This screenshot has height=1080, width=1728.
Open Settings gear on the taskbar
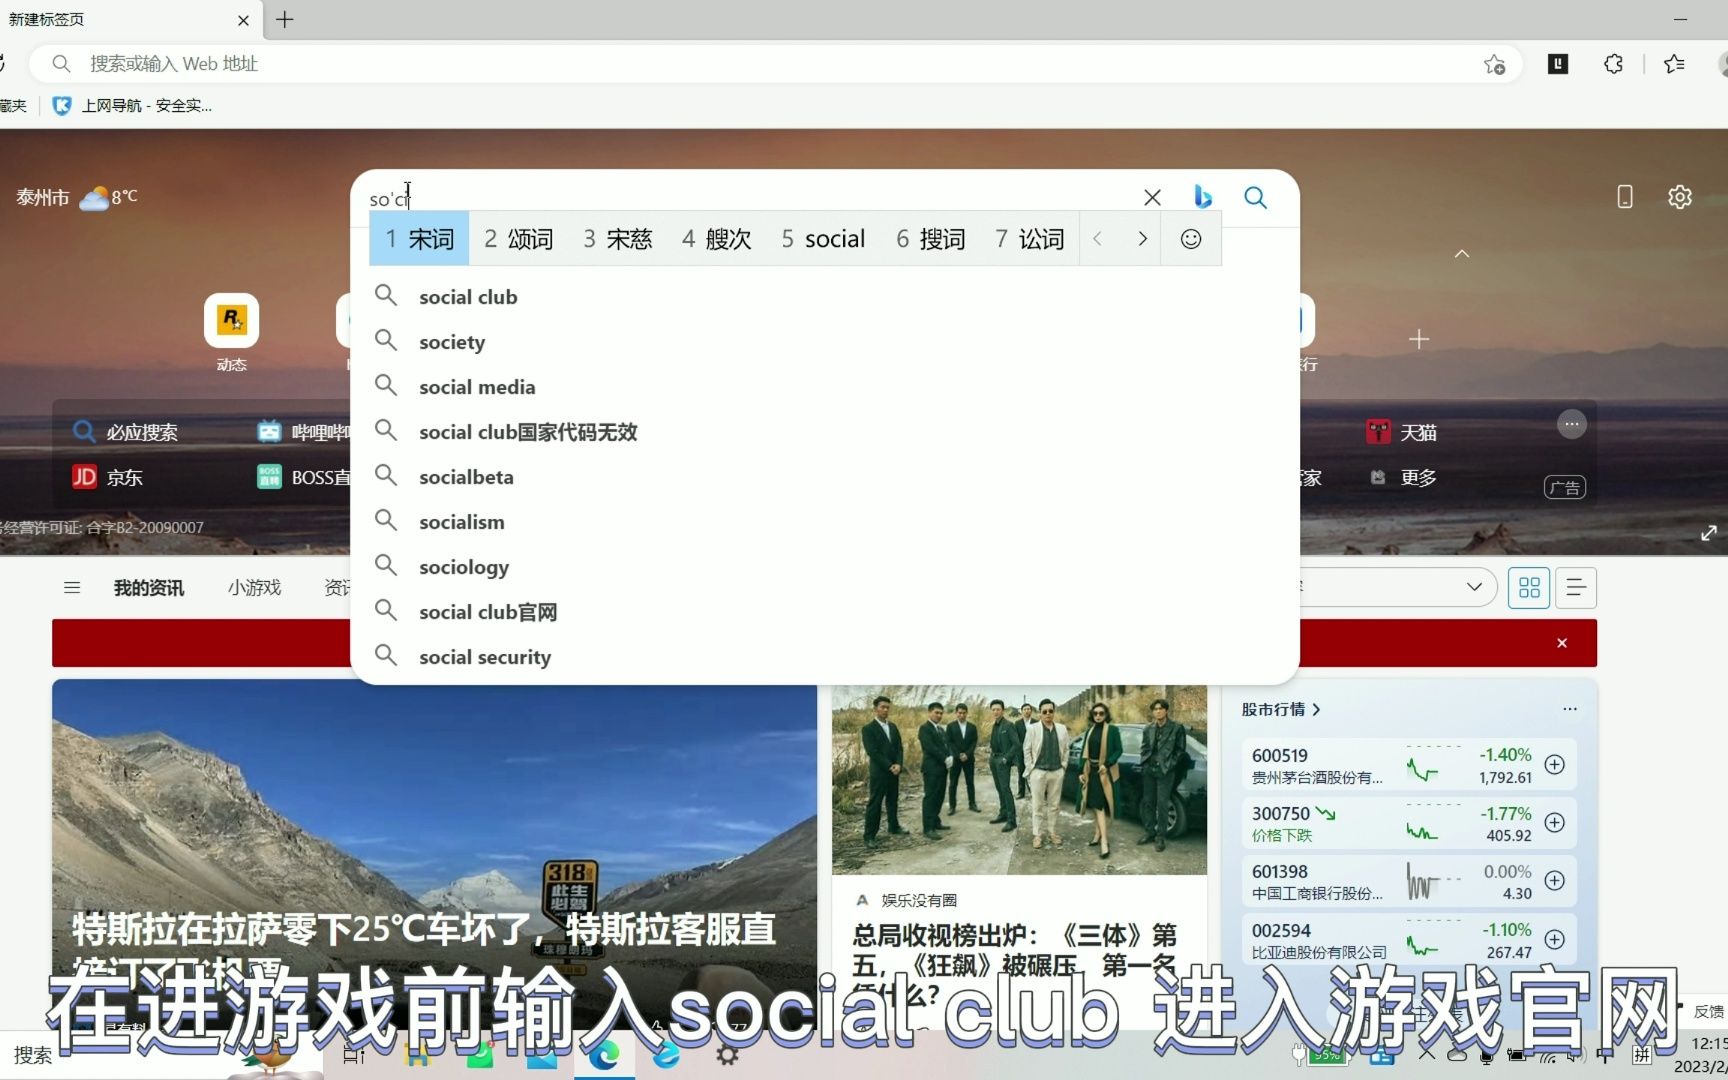coord(727,1055)
